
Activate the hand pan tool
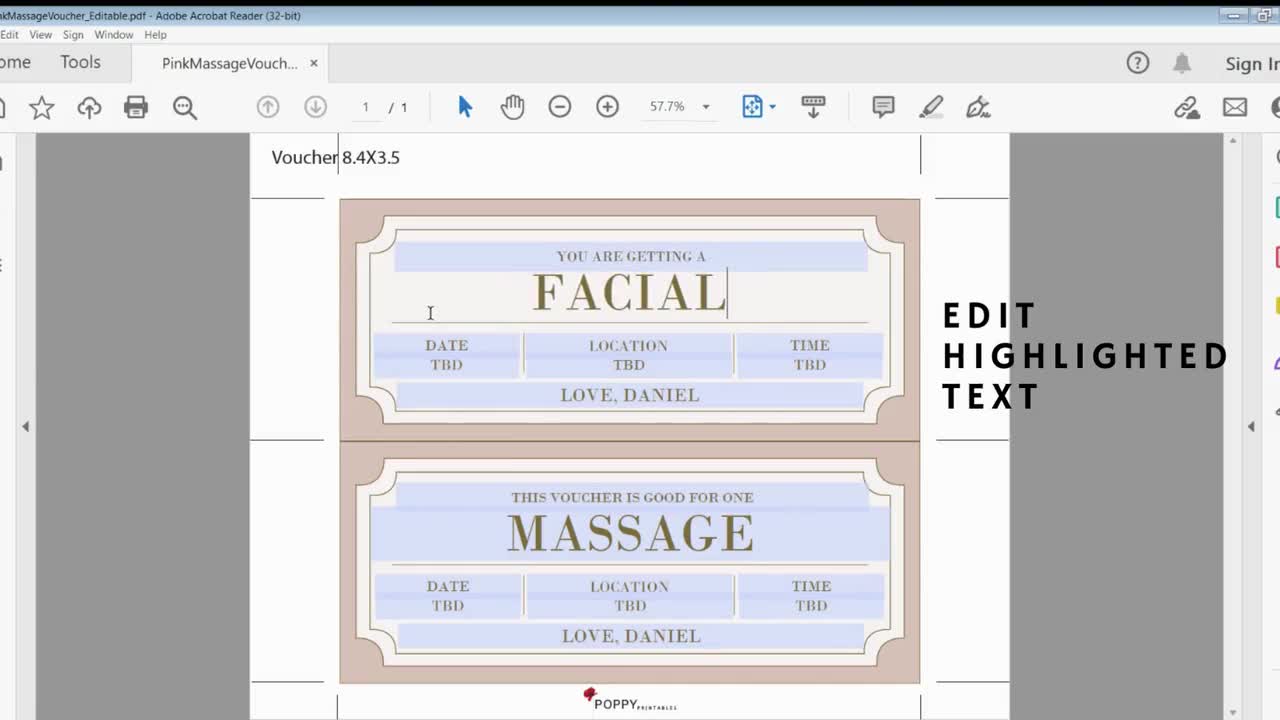(512, 107)
